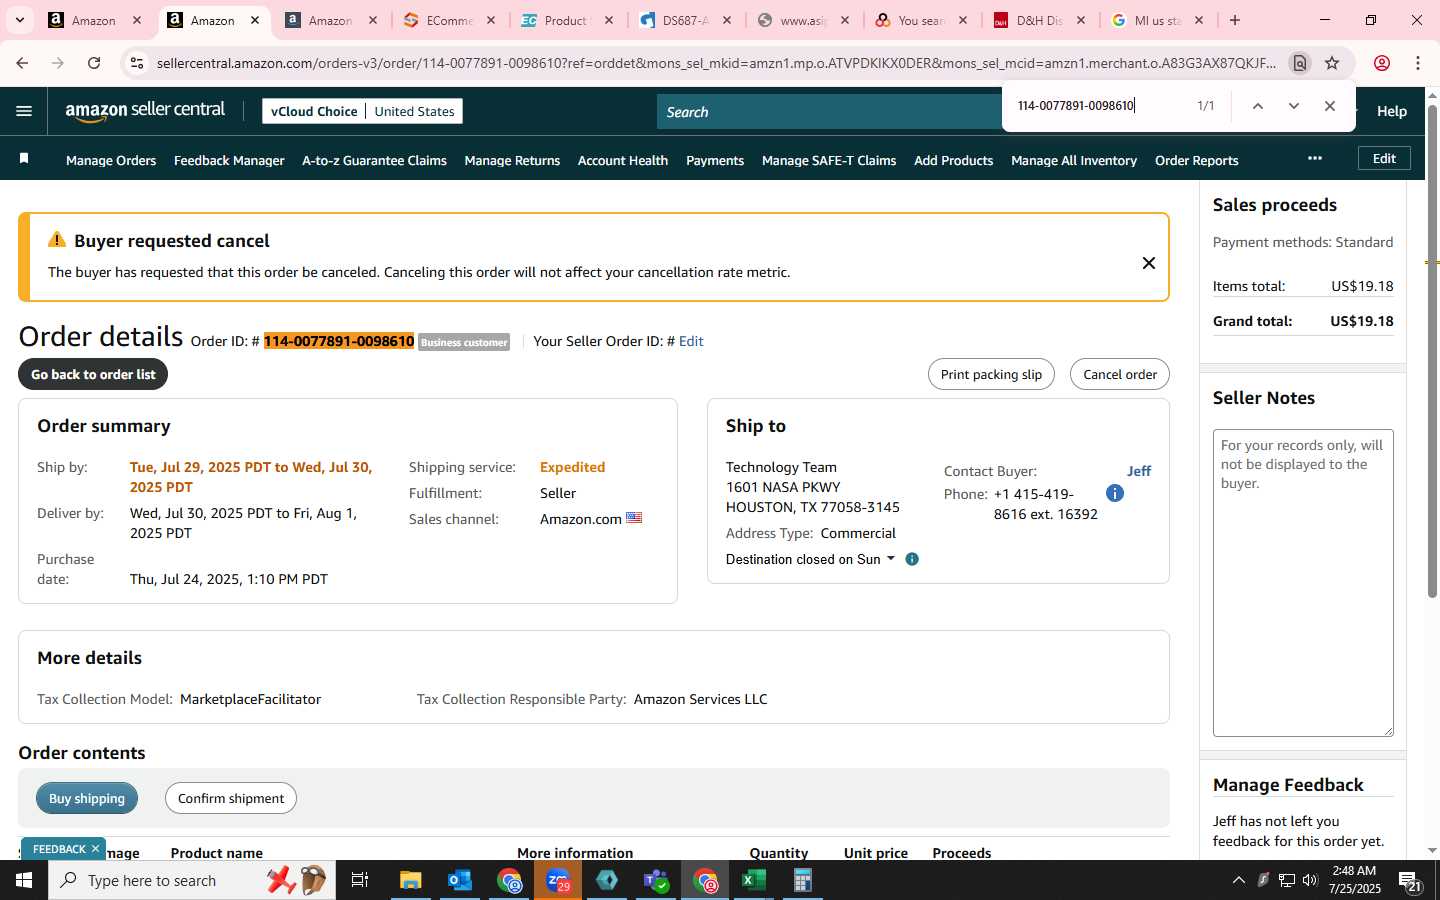
Task: Click info icon beside Destination closed on Sun
Action: coord(912,559)
